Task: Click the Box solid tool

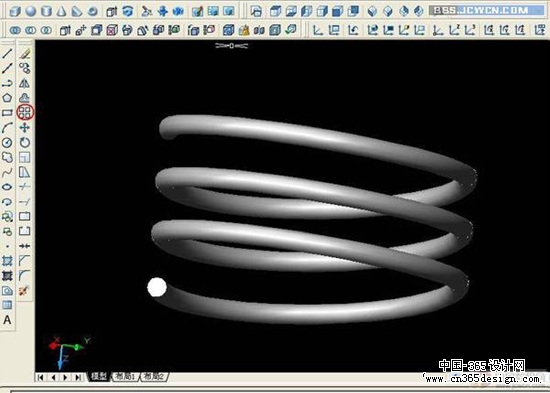Action: (x=15, y=12)
